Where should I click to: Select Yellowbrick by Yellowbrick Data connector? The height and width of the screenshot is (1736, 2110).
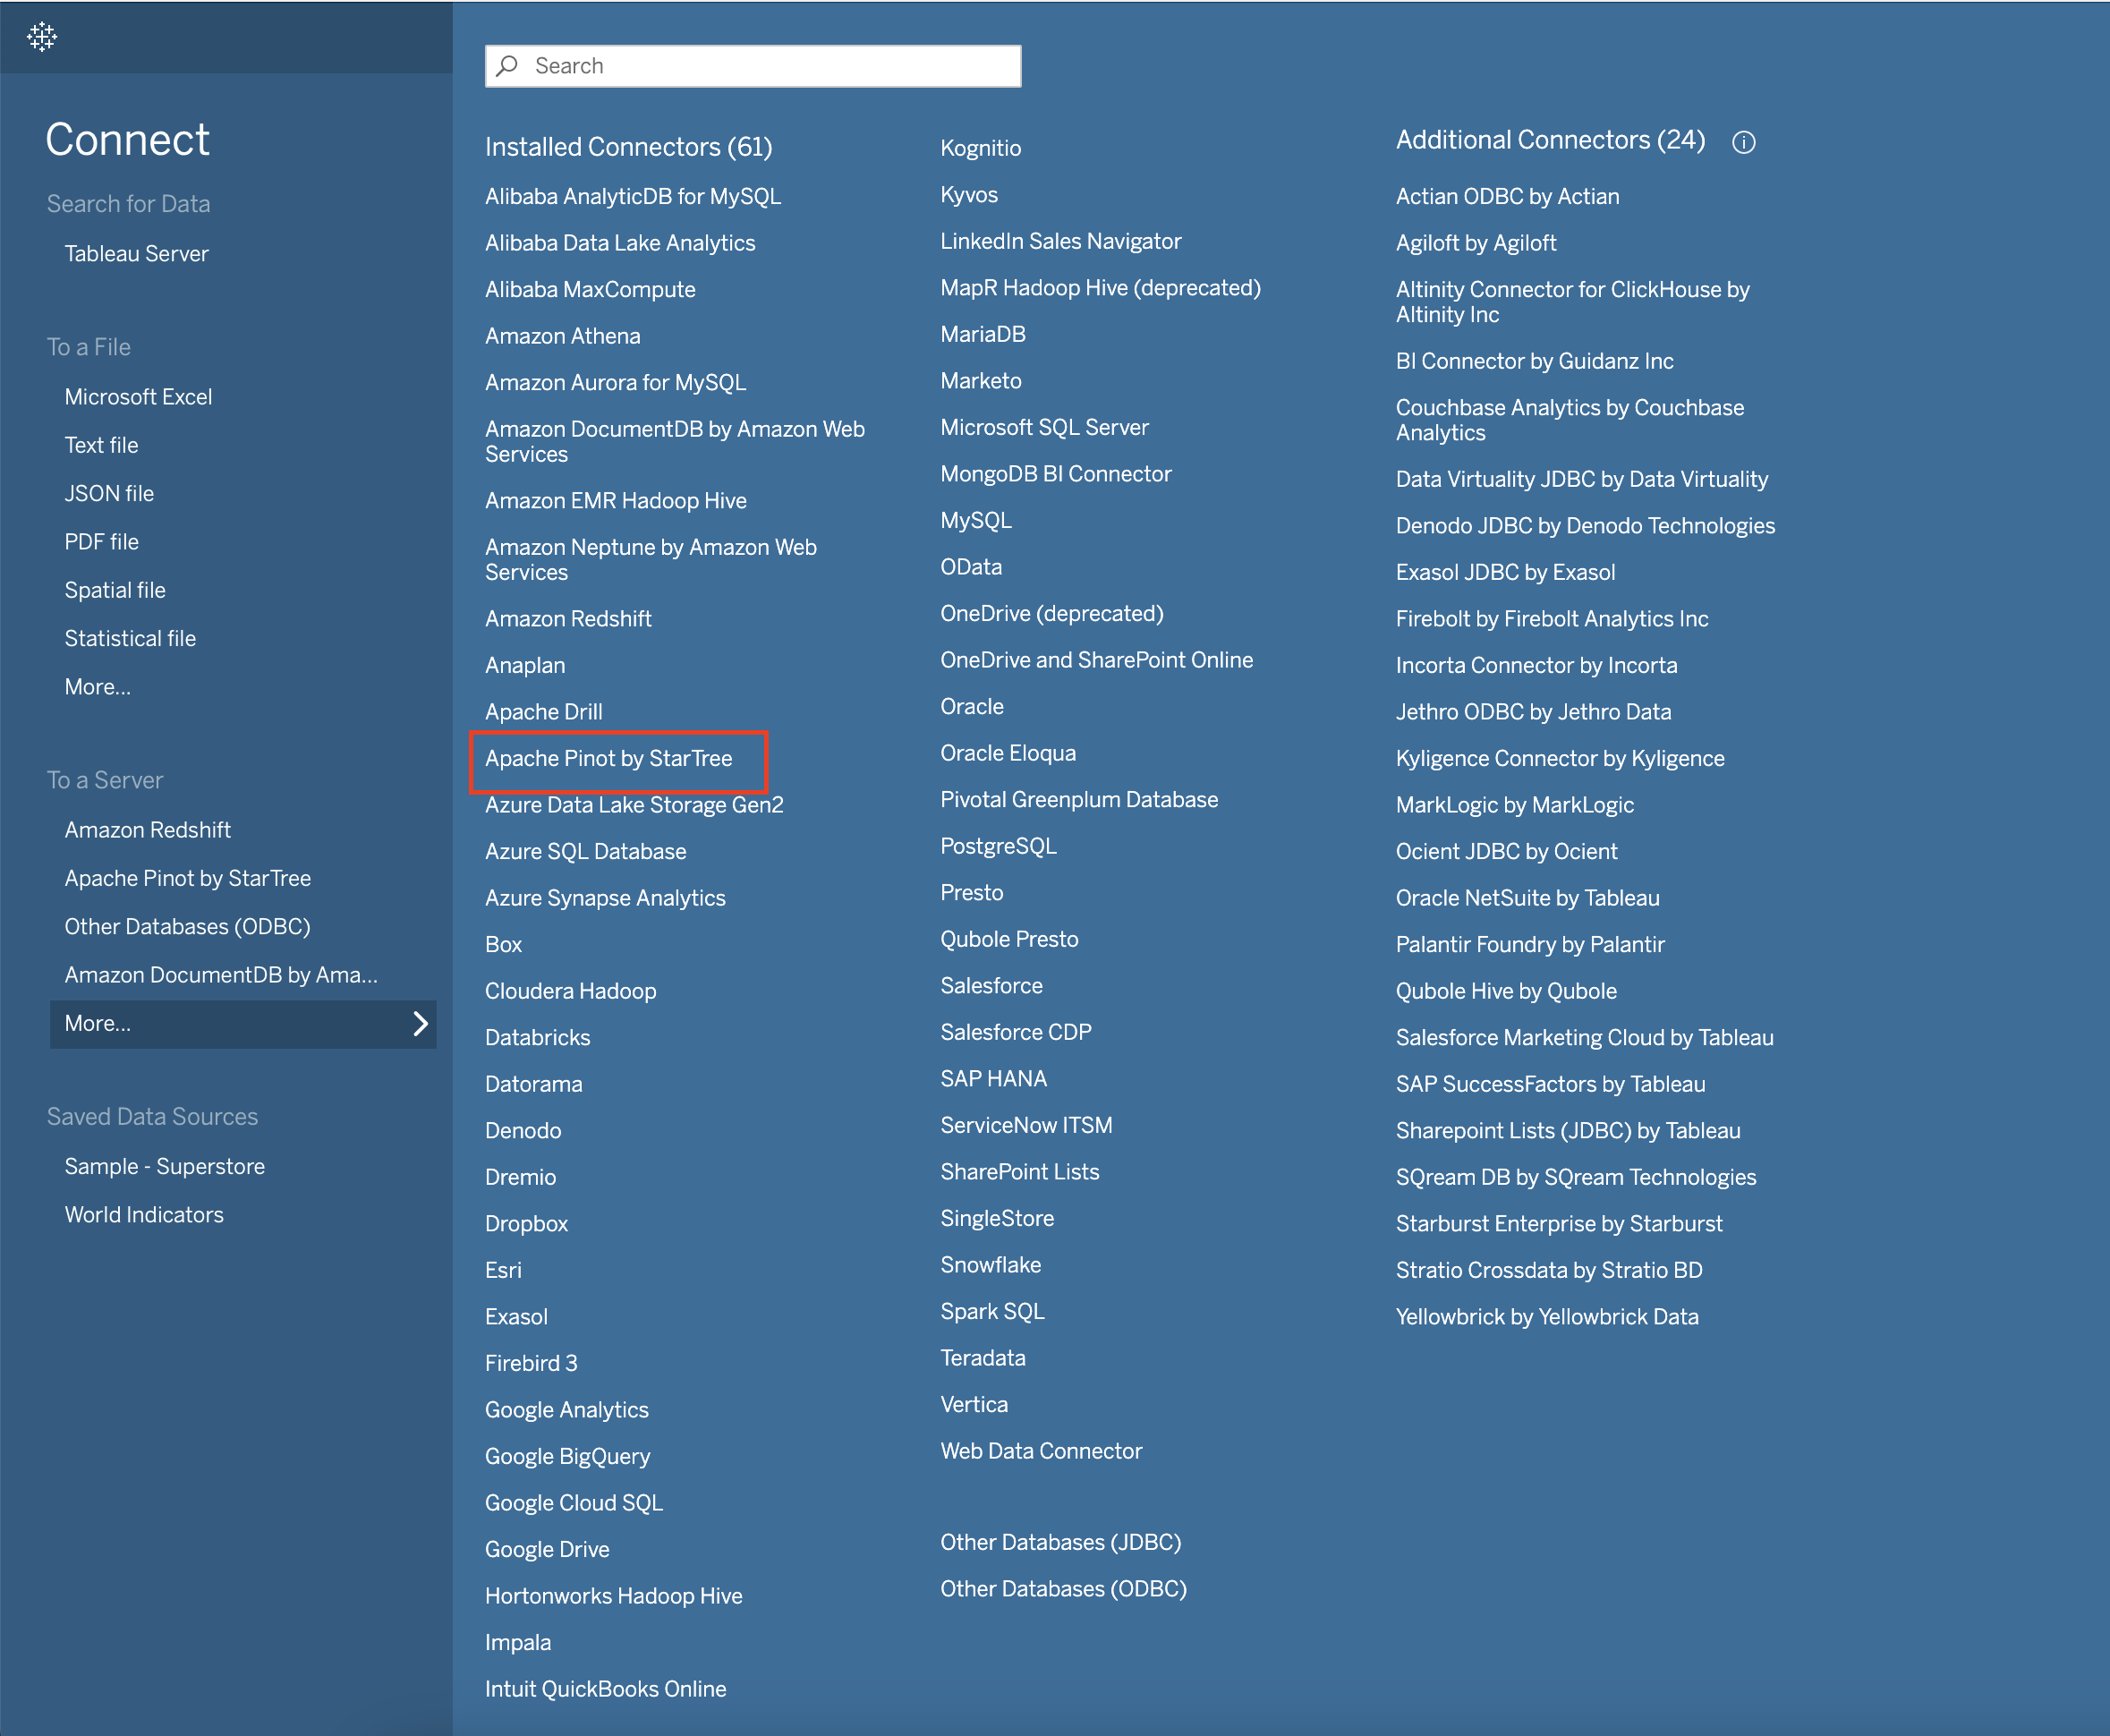pyautogui.click(x=1548, y=1316)
